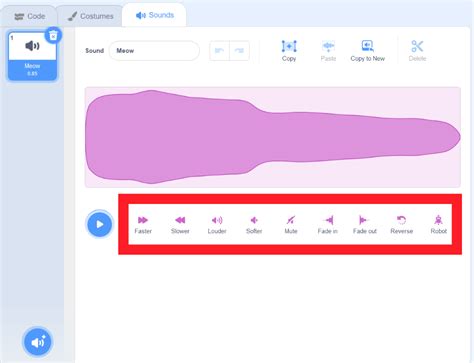Viewport: 474px width, 363px height.
Task: Reverse the sound
Action: (x=402, y=224)
